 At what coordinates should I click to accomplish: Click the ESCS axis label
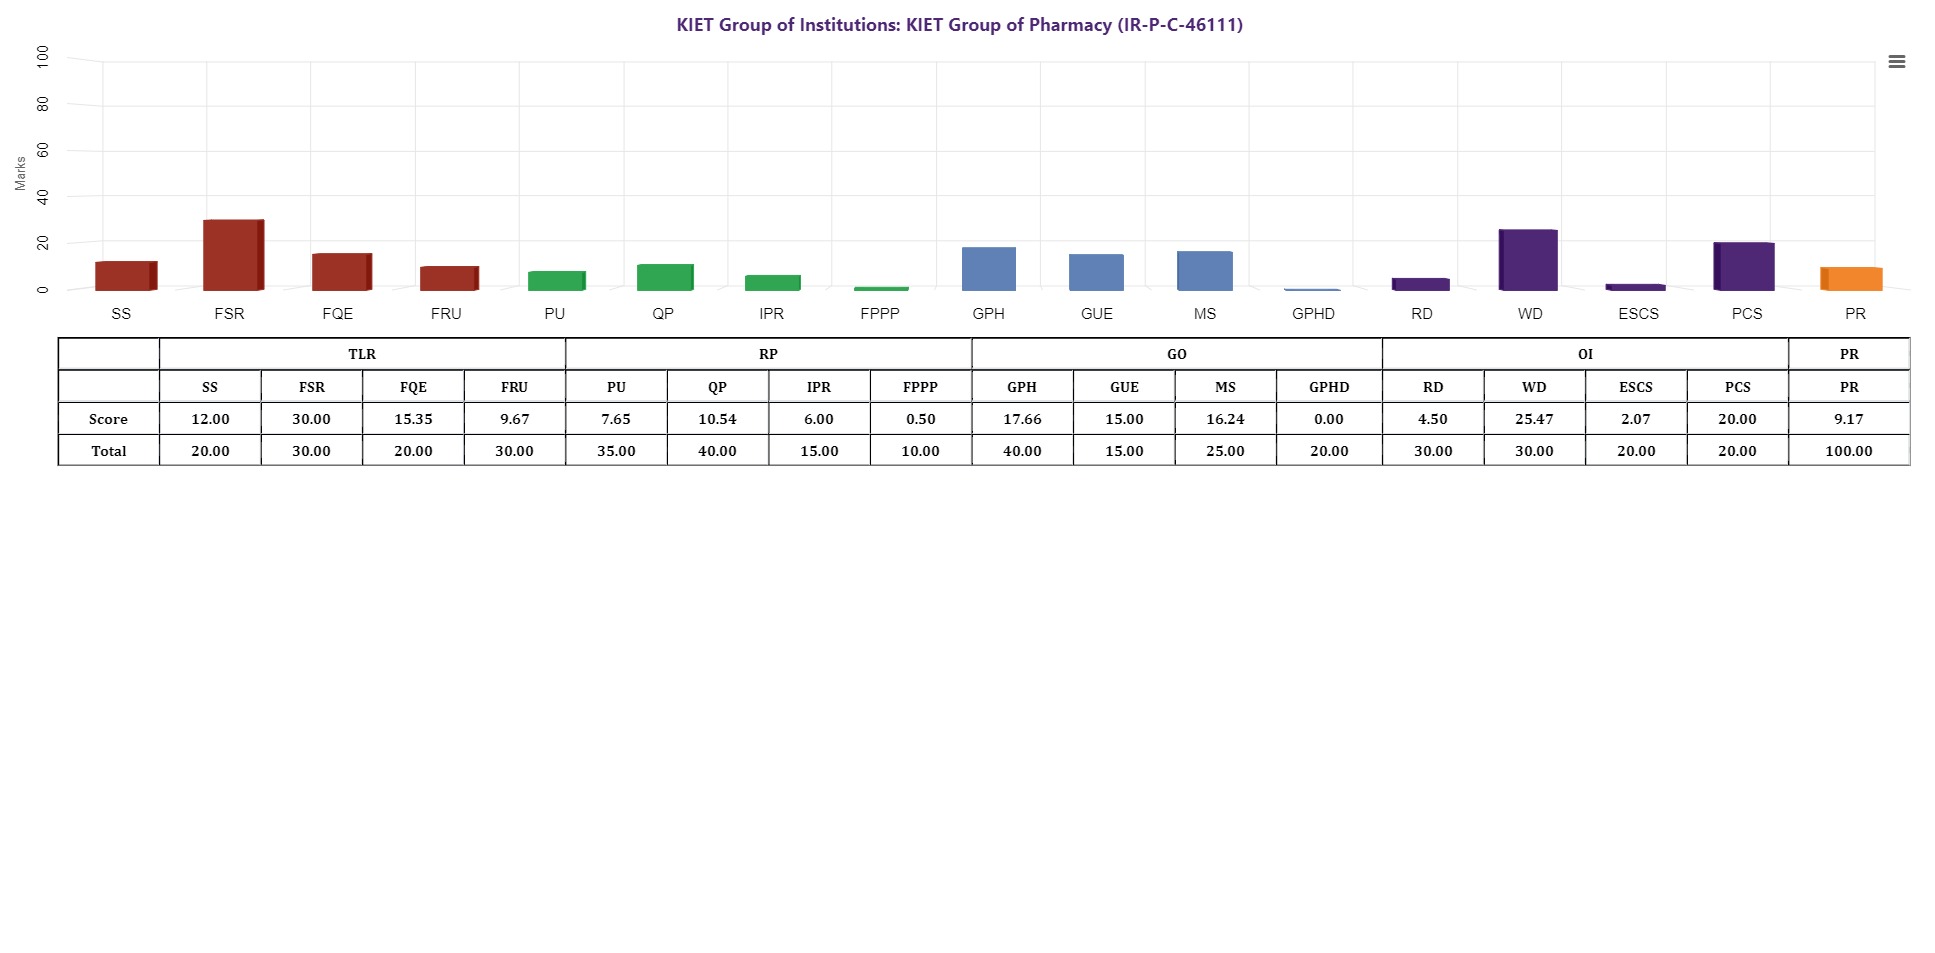(1638, 314)
